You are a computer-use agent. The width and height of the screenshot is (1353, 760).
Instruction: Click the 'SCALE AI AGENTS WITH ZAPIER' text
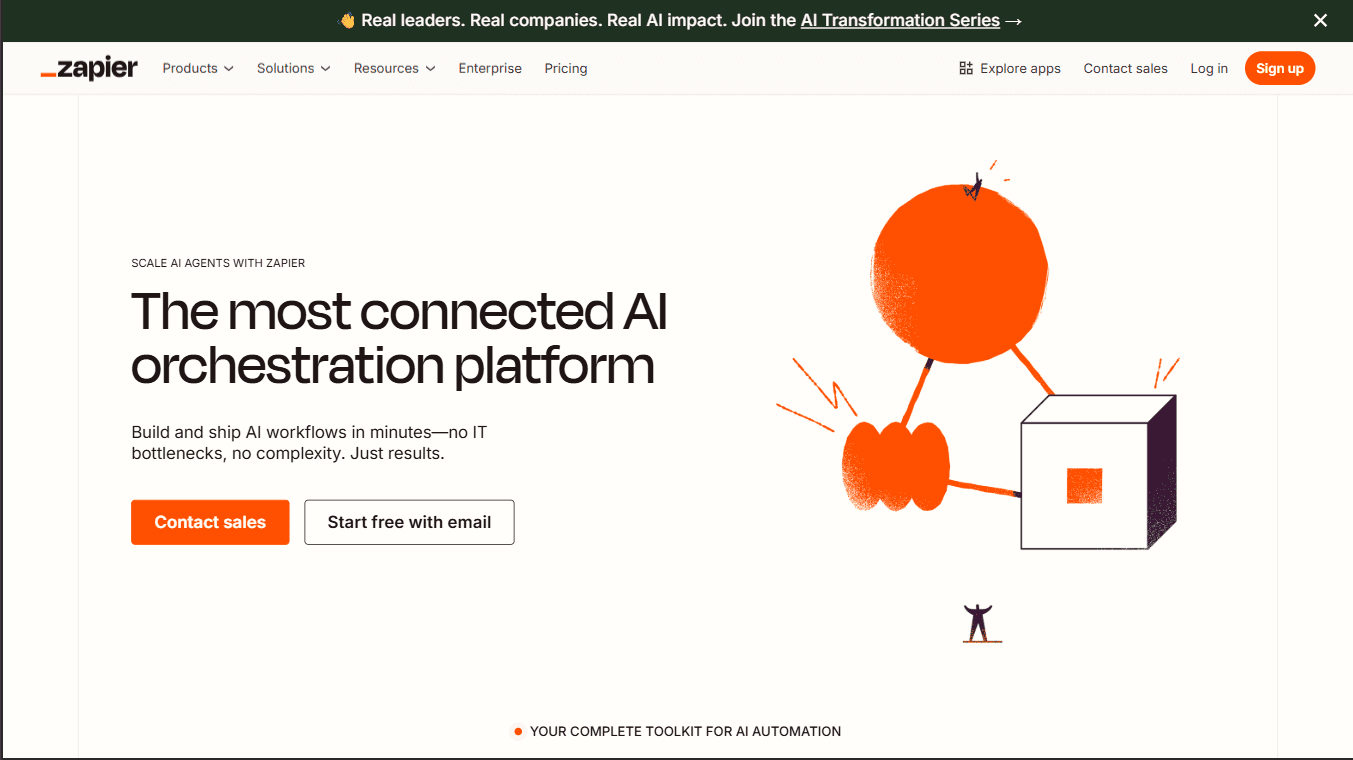[x=218, y=263]
